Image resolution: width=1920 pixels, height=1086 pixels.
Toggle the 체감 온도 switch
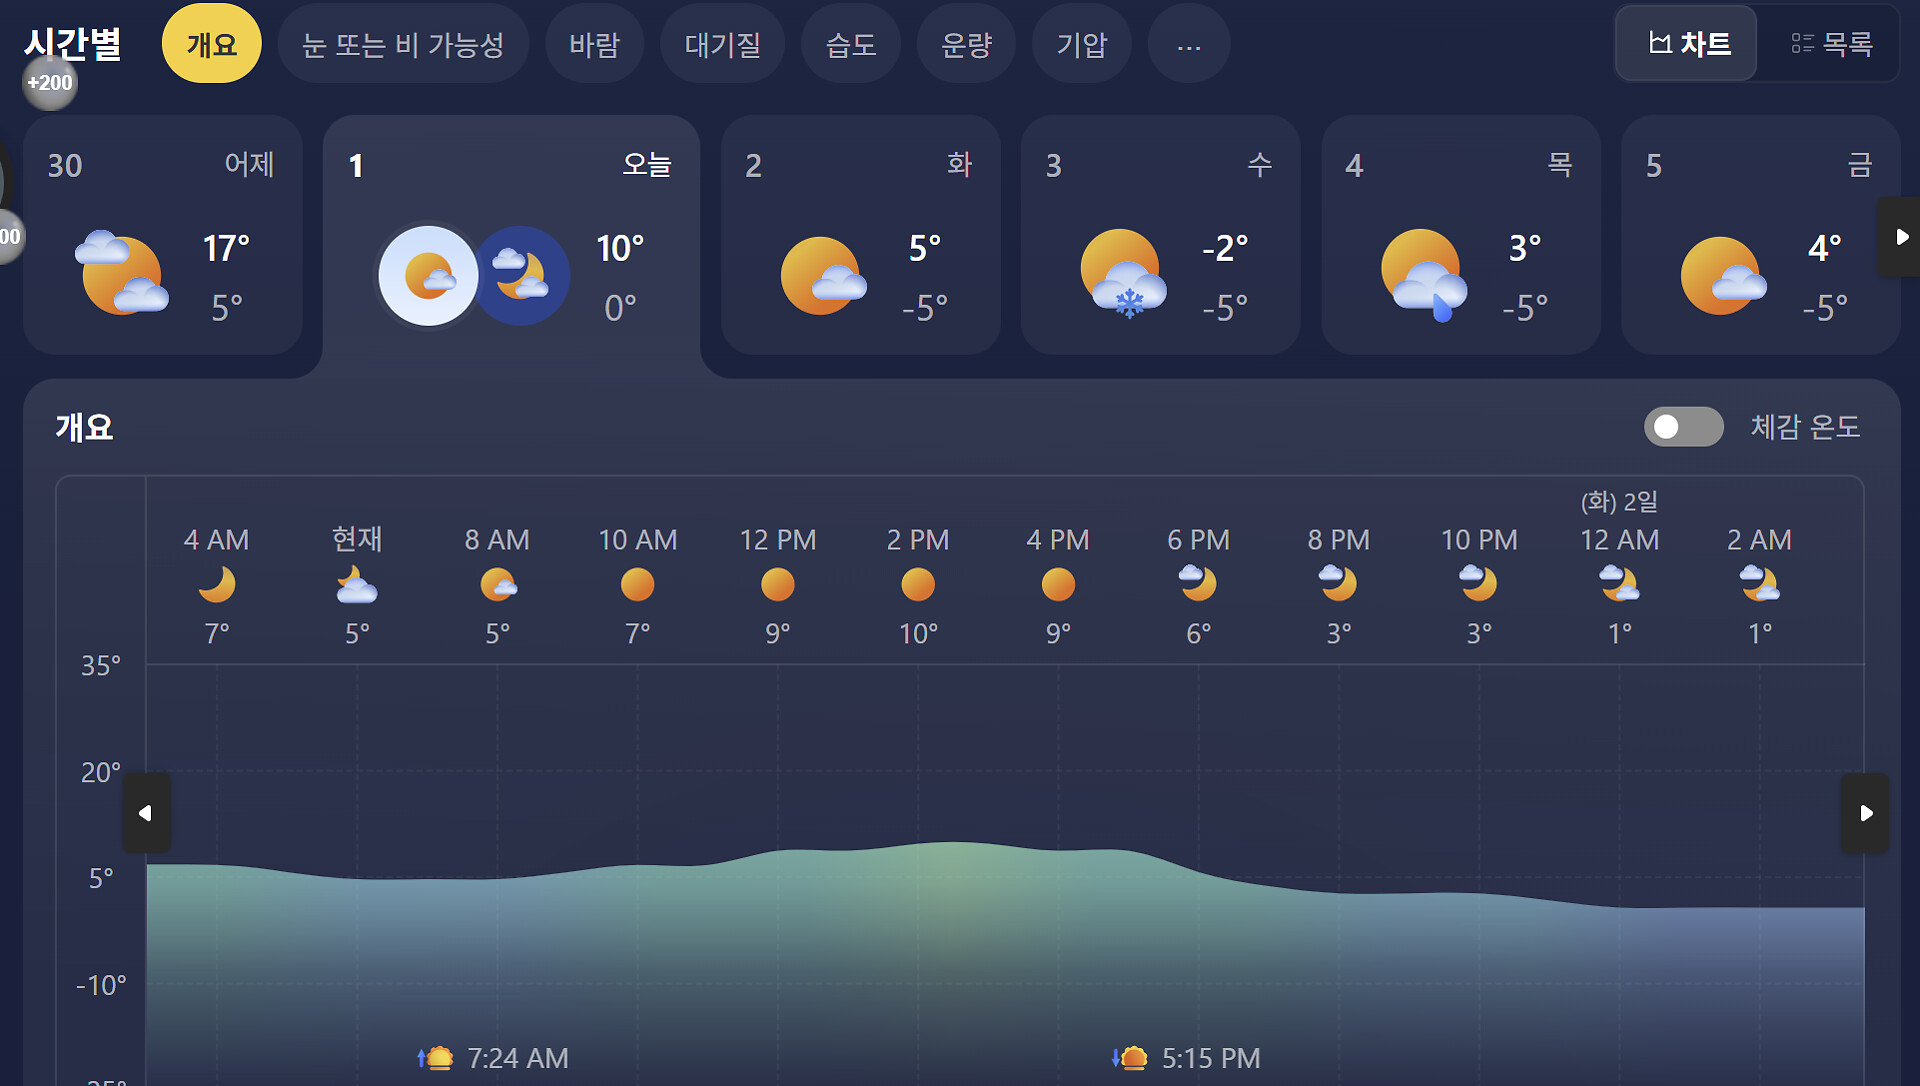[1683, 427]
